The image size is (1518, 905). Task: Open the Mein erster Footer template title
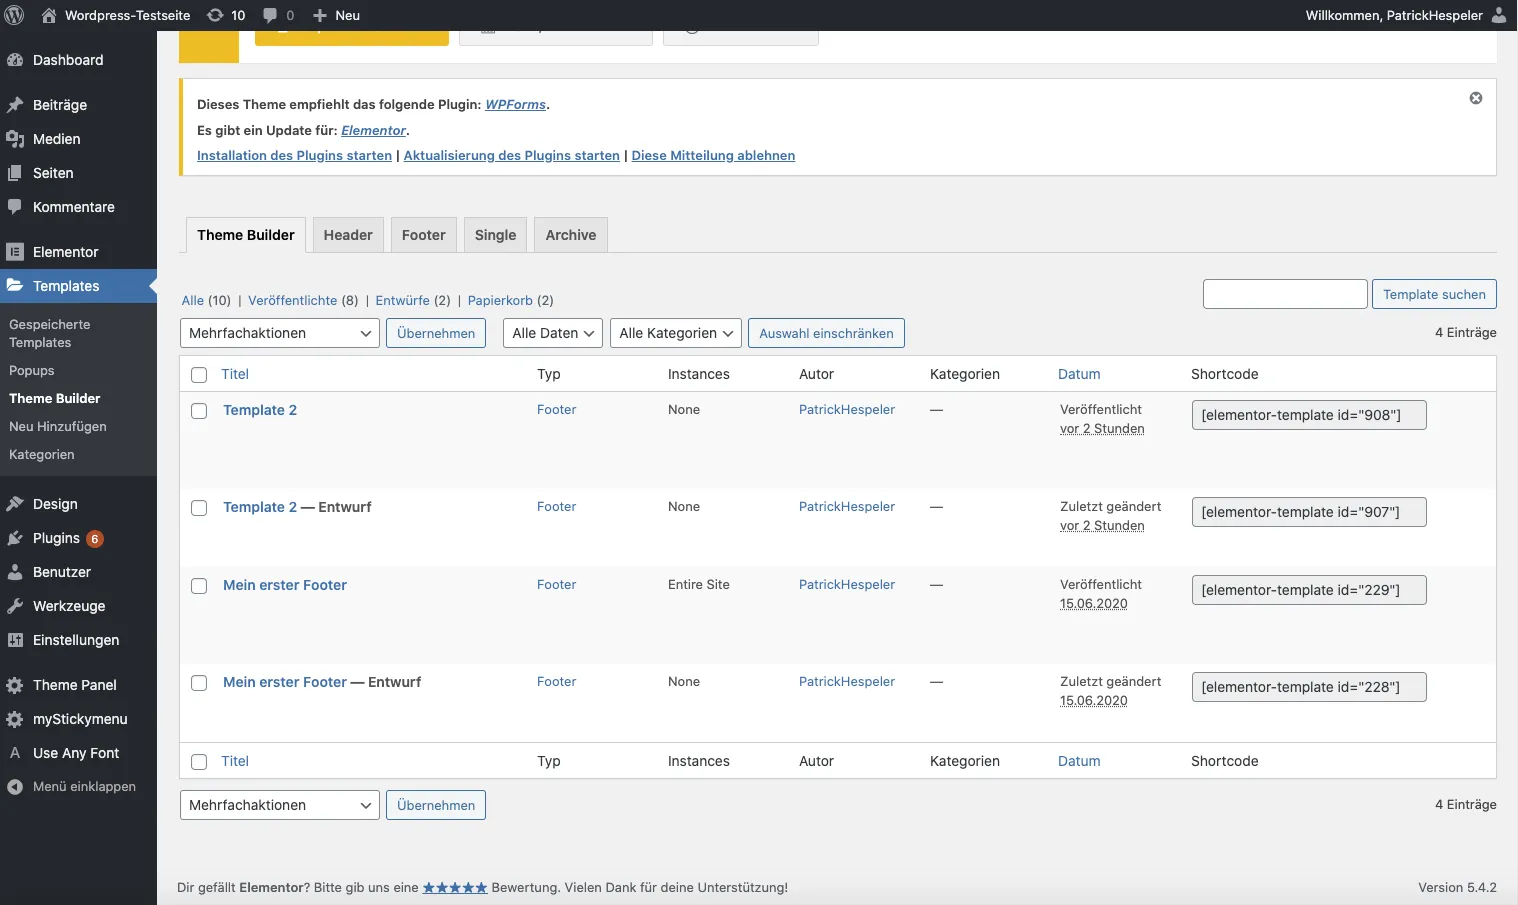285,585
